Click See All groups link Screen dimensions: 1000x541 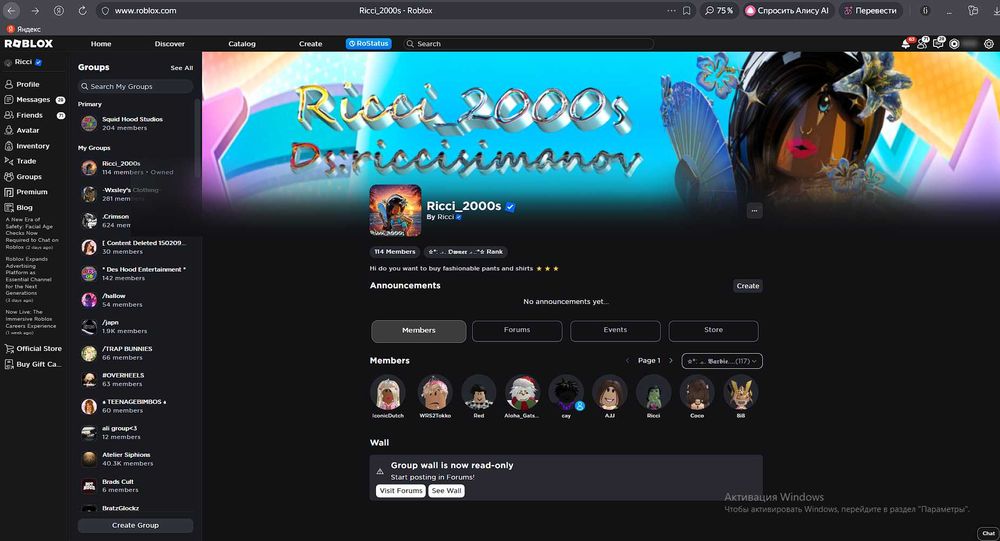(182, 68)
